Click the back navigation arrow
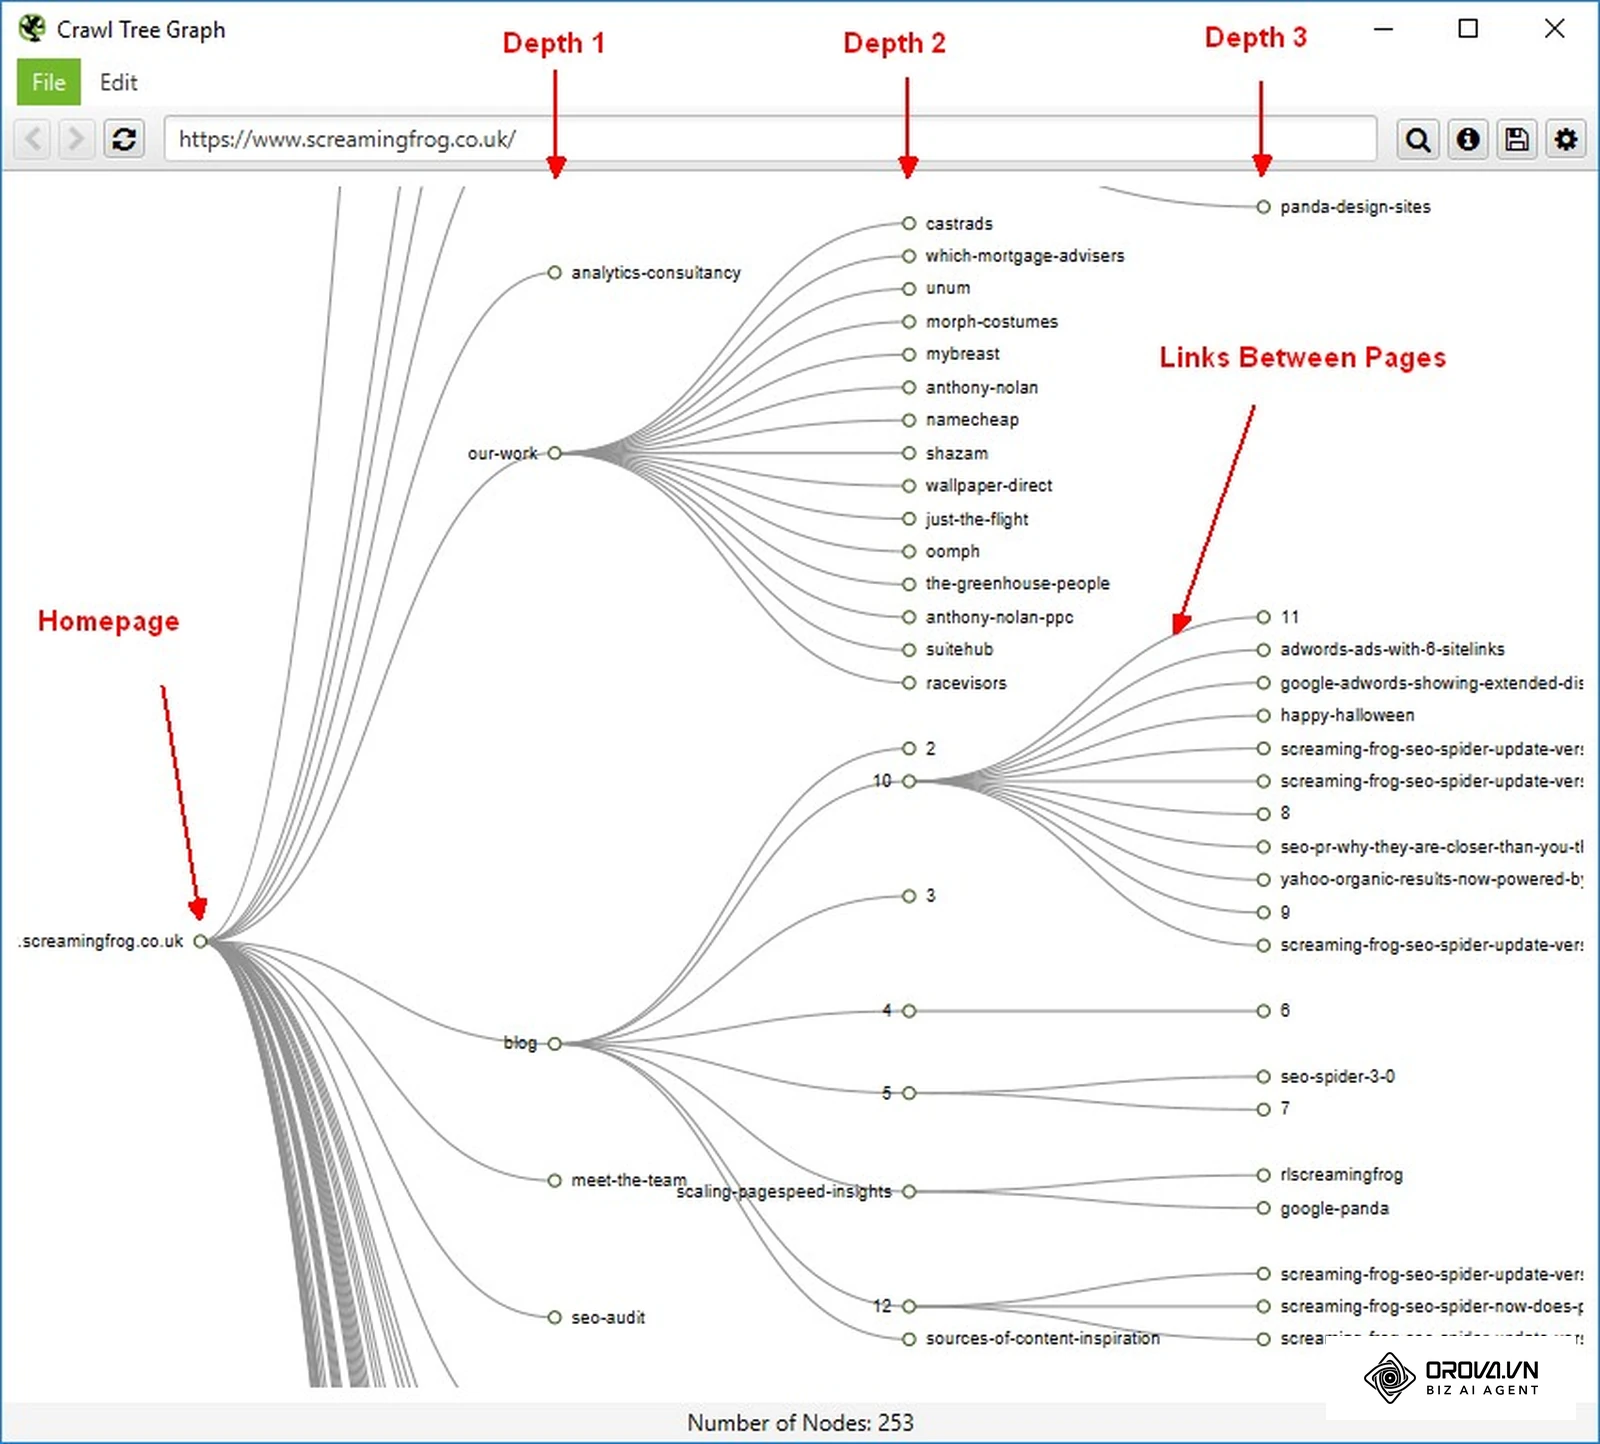Image resolution: width=1600 pixels, height=1444 pixels. (x=33, y=139)
